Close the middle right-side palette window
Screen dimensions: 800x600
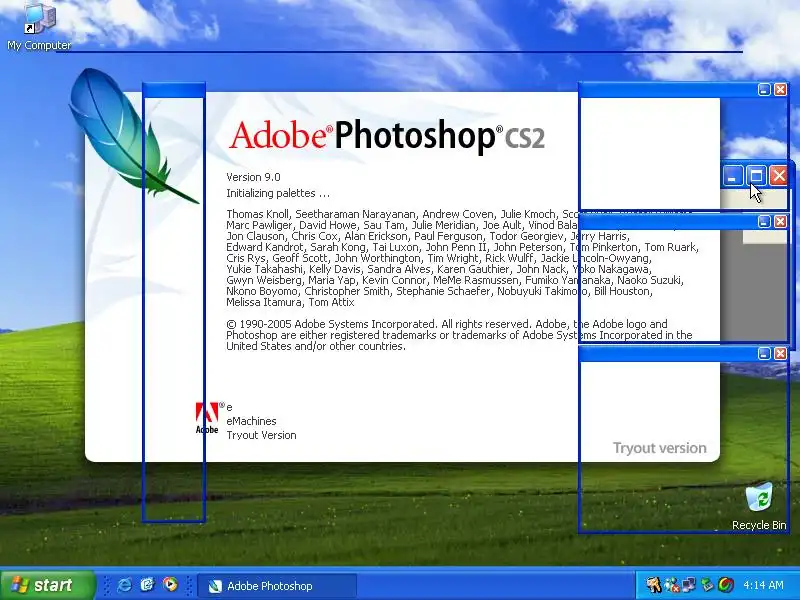pyautogui.click(x=780, y=221)
